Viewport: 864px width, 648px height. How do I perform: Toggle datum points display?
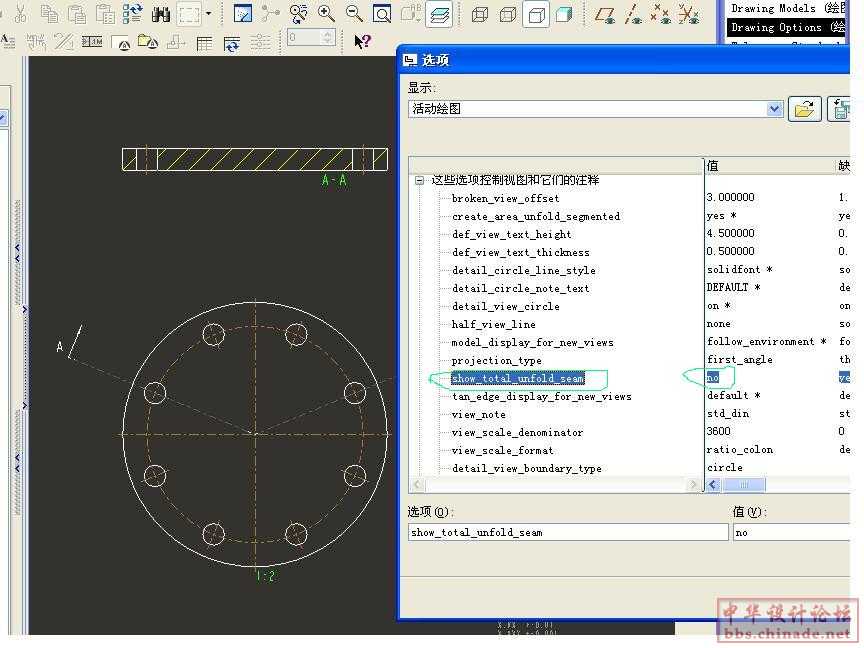tap(660, 14)
